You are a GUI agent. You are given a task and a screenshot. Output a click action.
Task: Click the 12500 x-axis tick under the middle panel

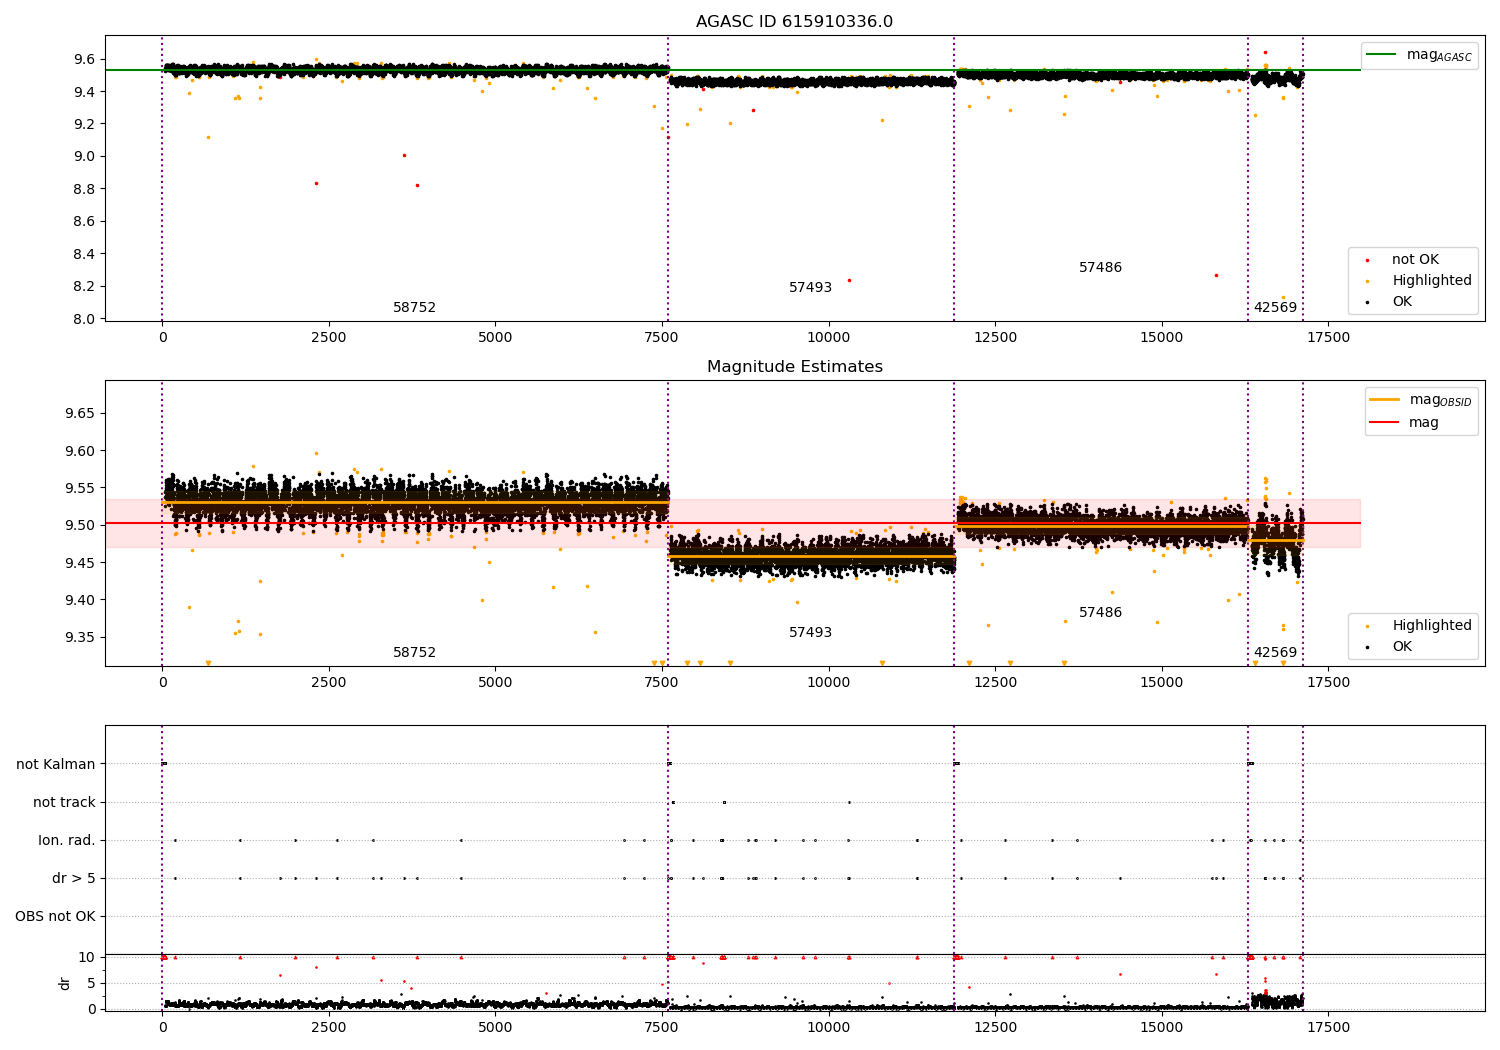995,683
